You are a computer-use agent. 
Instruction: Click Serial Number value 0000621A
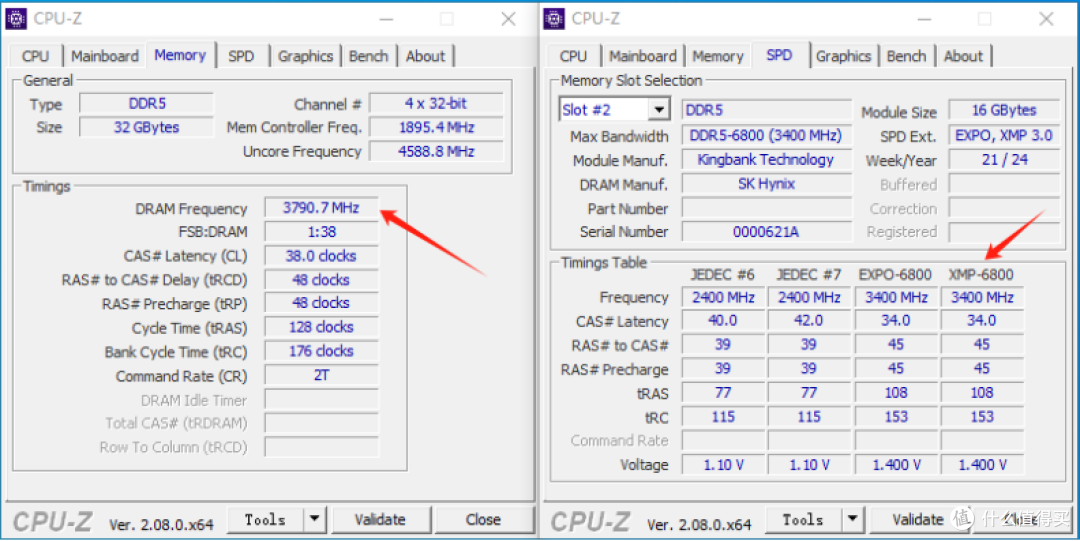pyautogui.click(x=767, y=232)
